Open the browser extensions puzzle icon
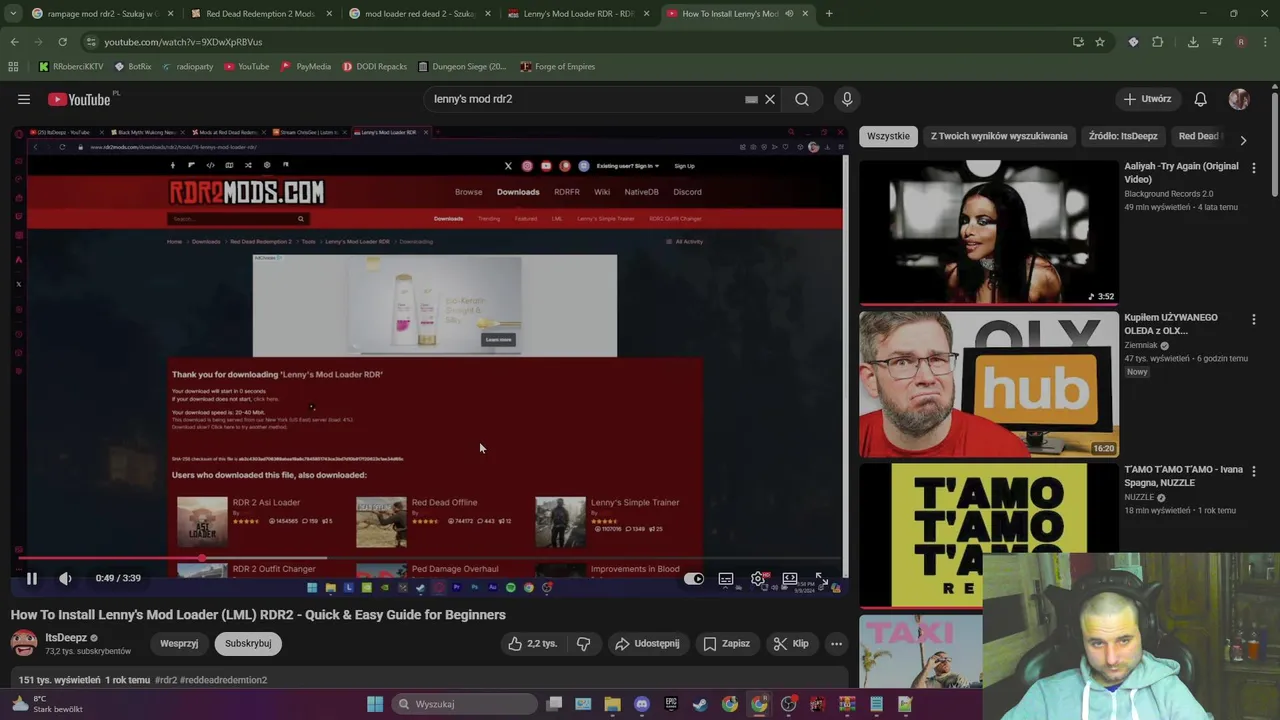Screen dimensions: 1280x720 pos(1158,42)
